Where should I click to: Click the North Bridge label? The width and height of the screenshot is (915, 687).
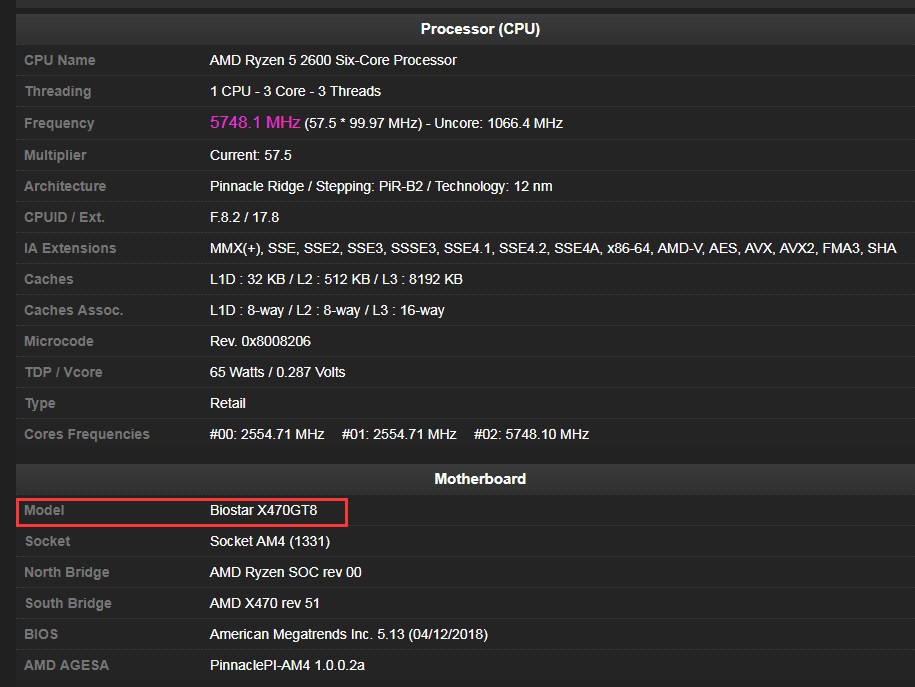(67, 572)
